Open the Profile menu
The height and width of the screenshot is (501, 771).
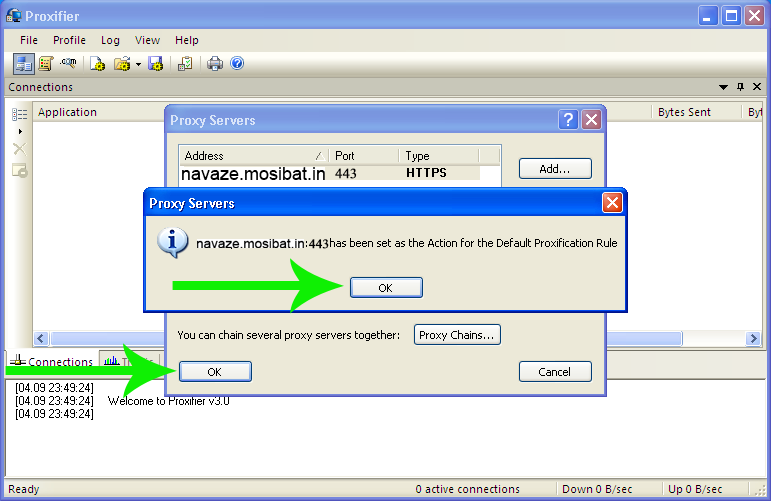(69, 40)
